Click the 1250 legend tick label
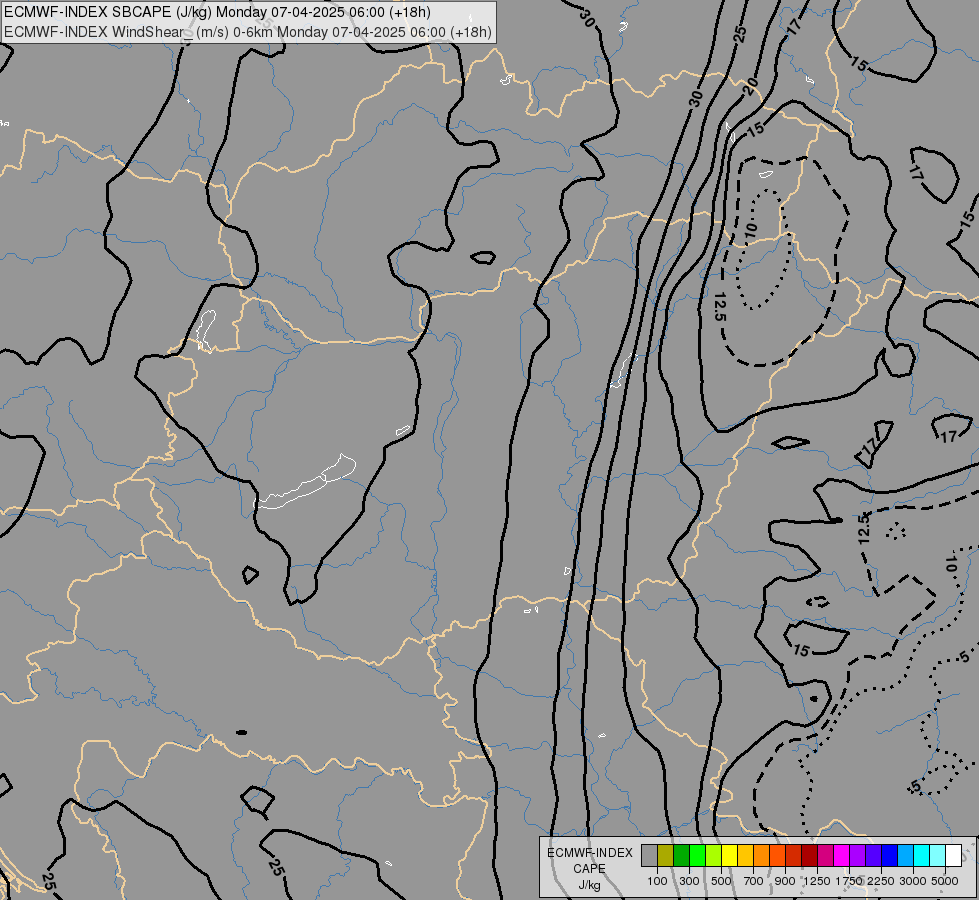Image resolution: width=979 pixels, height=900 pixels. (817, 881)
